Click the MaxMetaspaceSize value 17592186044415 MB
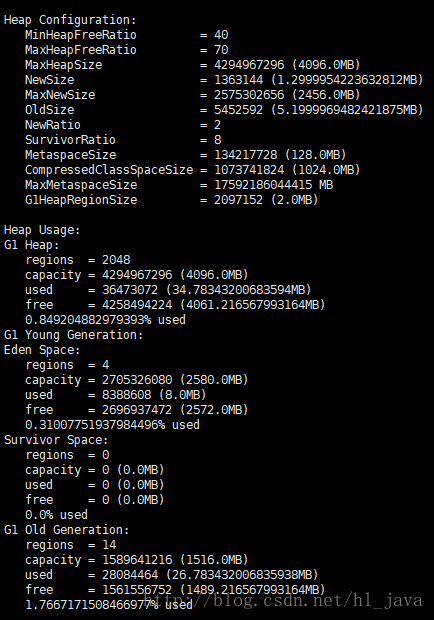This screenshot has height=620, width=434. coord(274,185)
